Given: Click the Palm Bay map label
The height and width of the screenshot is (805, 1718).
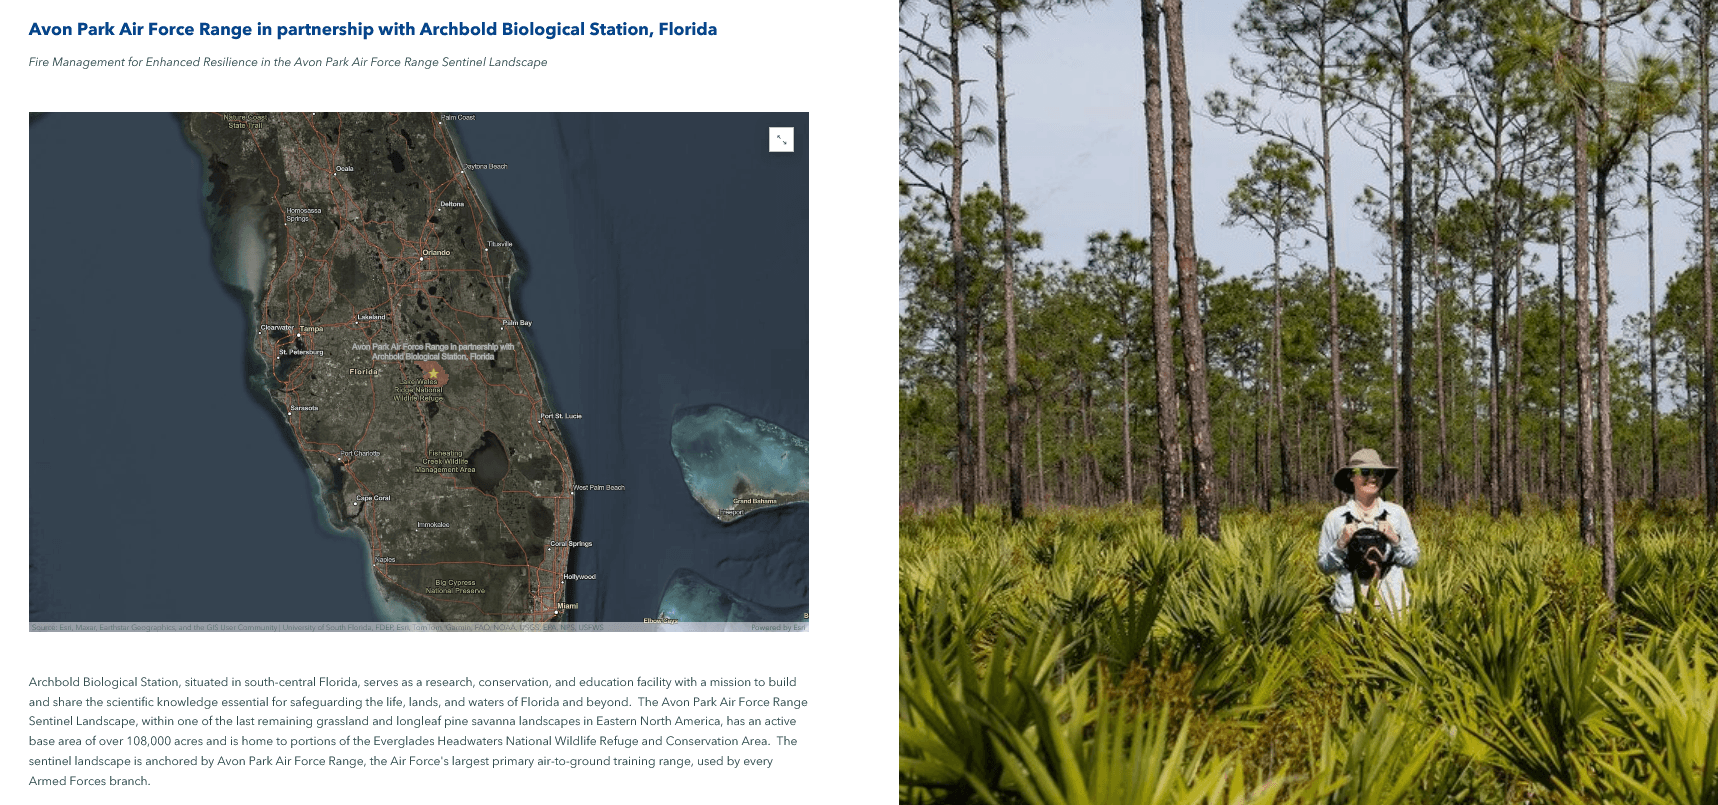Looking at the screenshot, I should click(x=517, y=323).
